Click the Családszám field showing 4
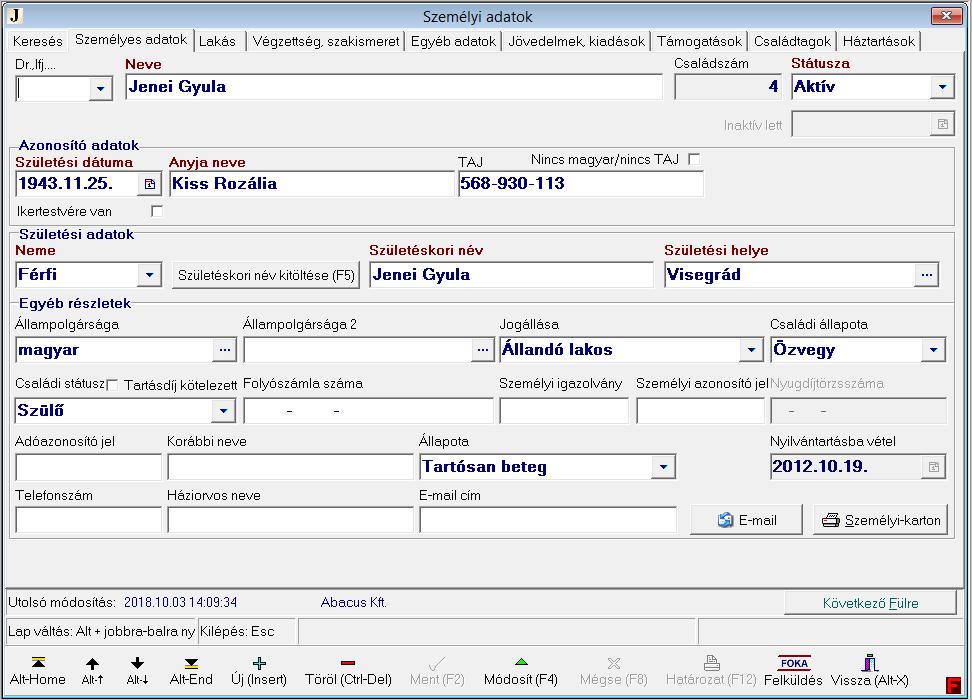The image size is (972, 700). (x=728, y=87)
